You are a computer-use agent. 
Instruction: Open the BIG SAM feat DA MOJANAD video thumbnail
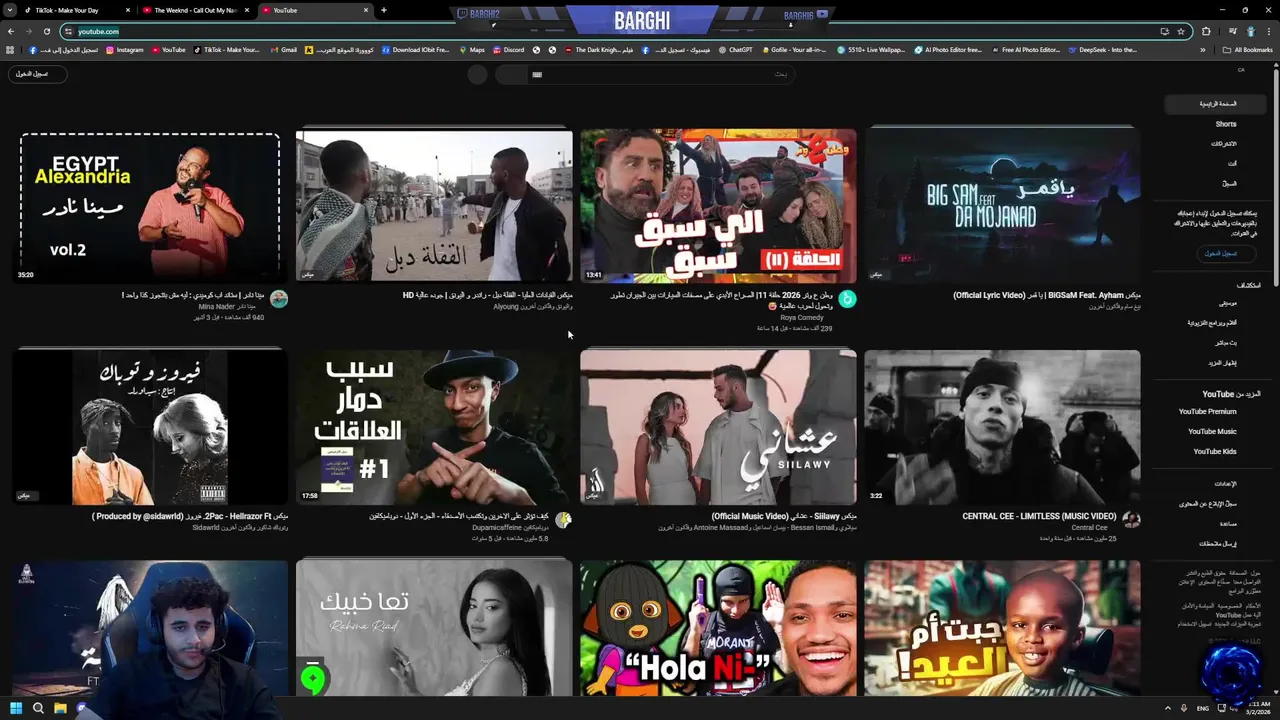click(x=1002, y=205)
